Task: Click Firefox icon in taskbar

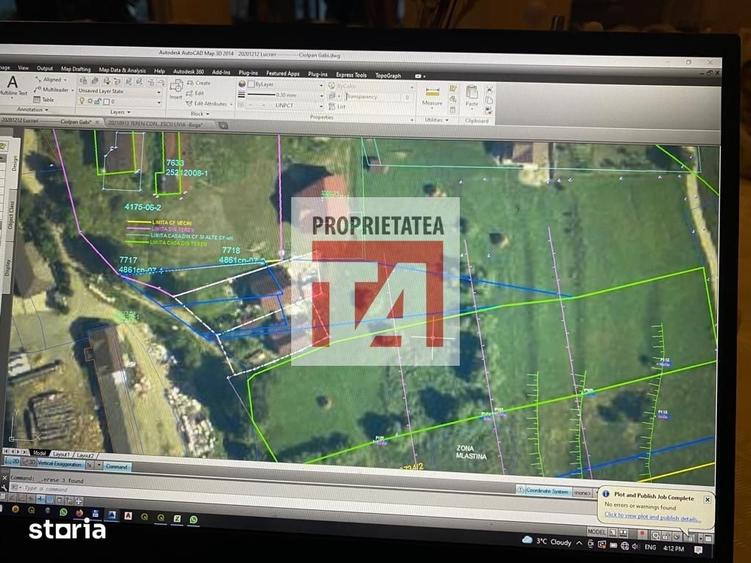Action: pyautogui.click(x=80, y=513)
